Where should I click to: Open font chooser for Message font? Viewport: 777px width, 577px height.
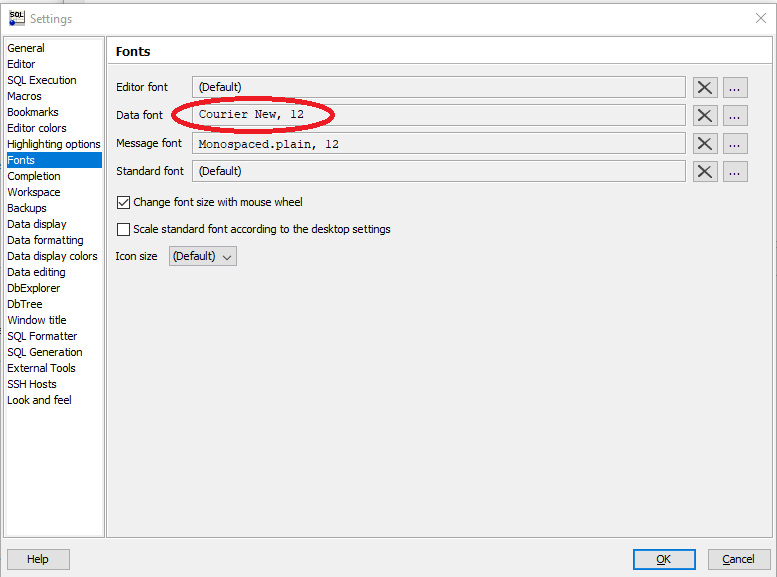click(x=735, y=144)
